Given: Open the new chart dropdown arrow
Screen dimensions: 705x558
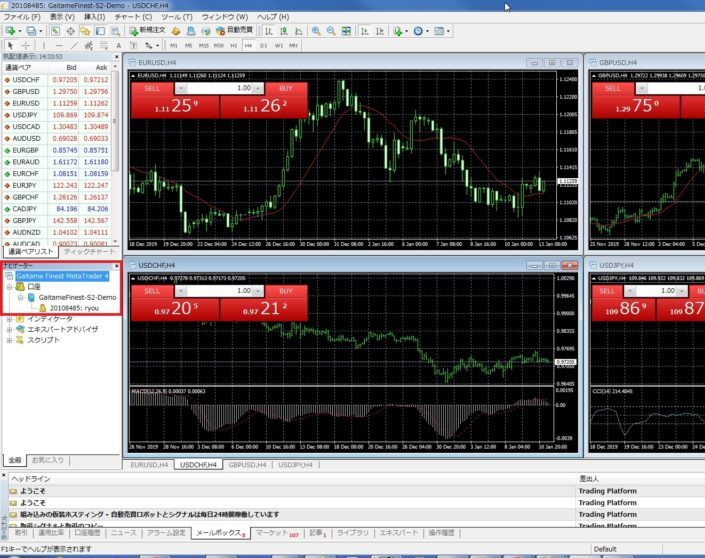Looking at the screenshot, I should (x=20, y=31).
